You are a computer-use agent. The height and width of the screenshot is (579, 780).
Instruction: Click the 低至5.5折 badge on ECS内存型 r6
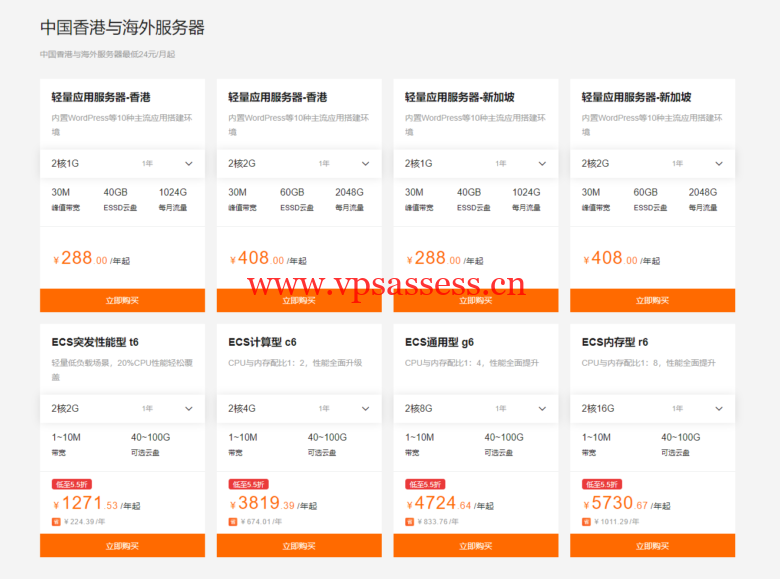600,484
